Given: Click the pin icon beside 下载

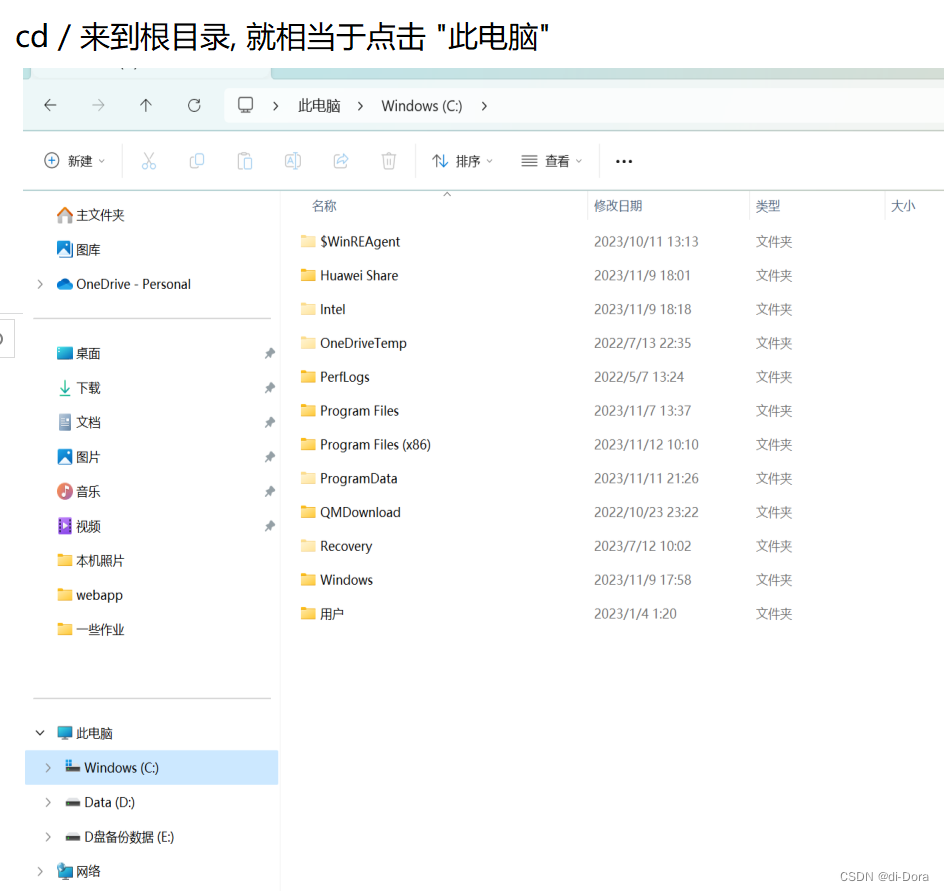Looking at the screenshot, I should pos(270,388).
